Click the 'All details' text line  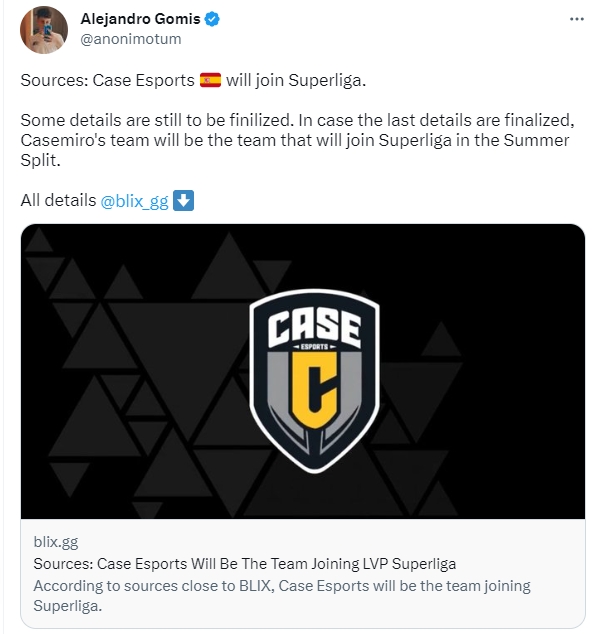(x=107, y=201)
